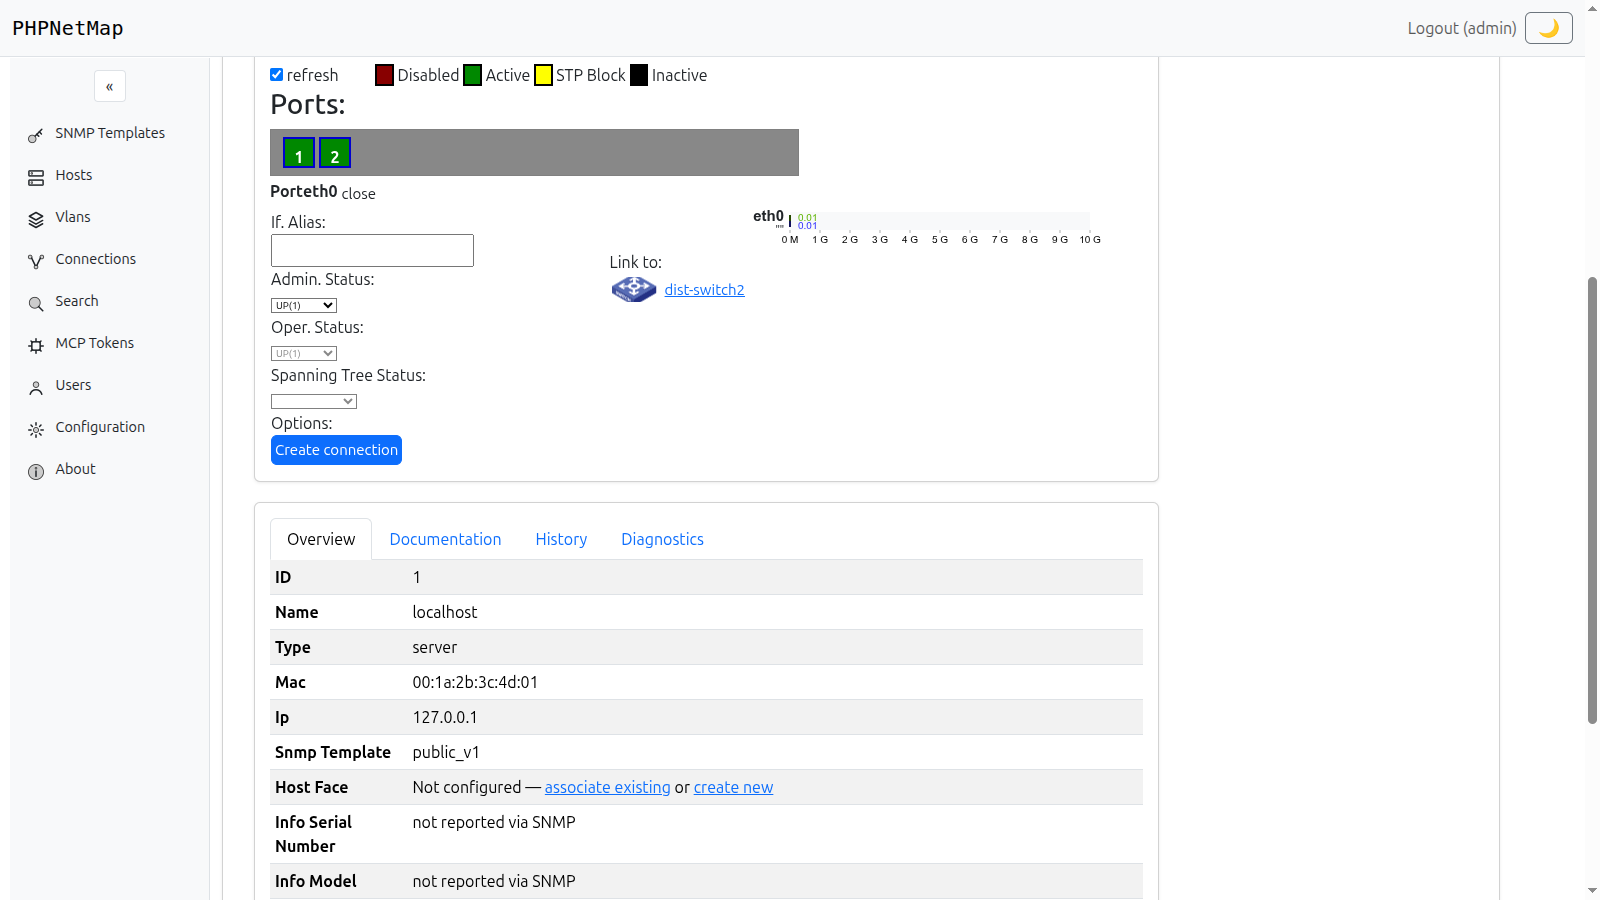Click the PHPNetMap brand title
The image size is (1600, 900).
68,28
